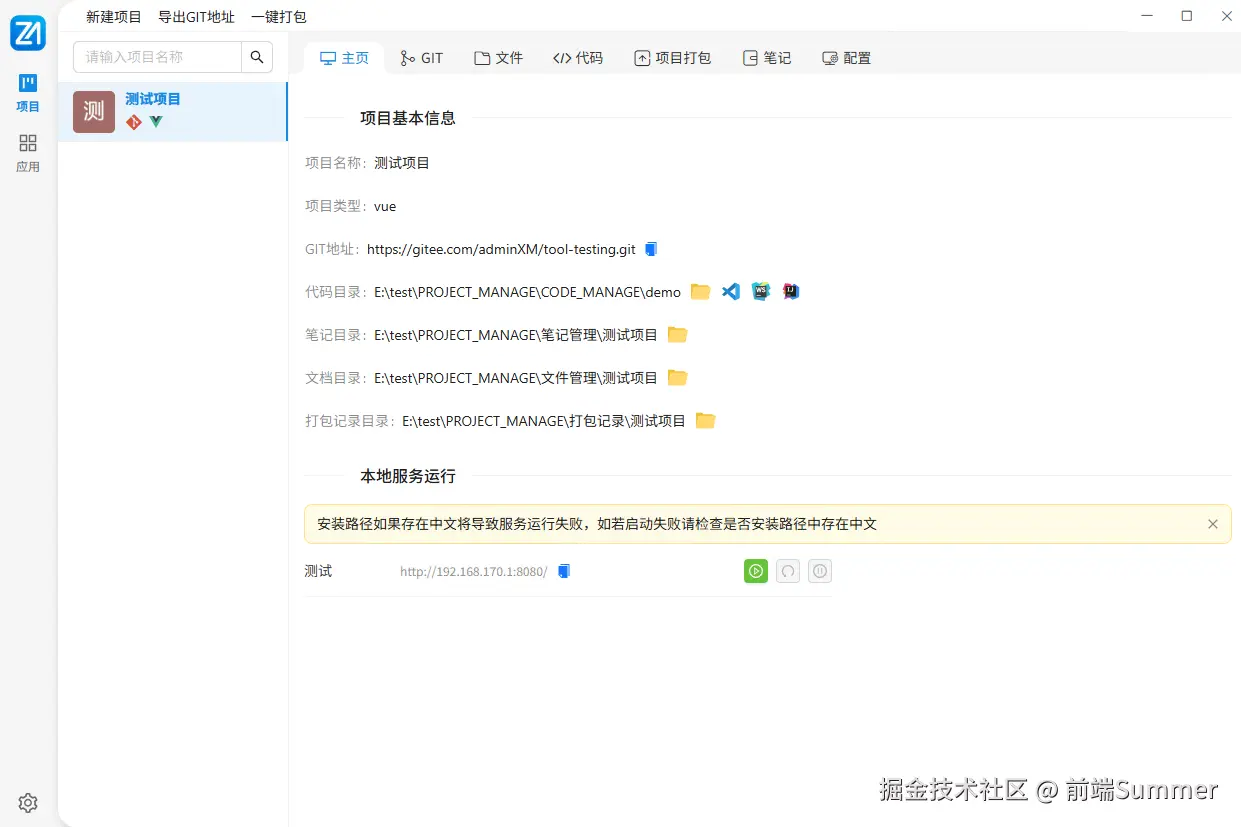Click the 新建项目 menu item
Viewport: 1241px width, 827px height.
click(x=113, y=16)
